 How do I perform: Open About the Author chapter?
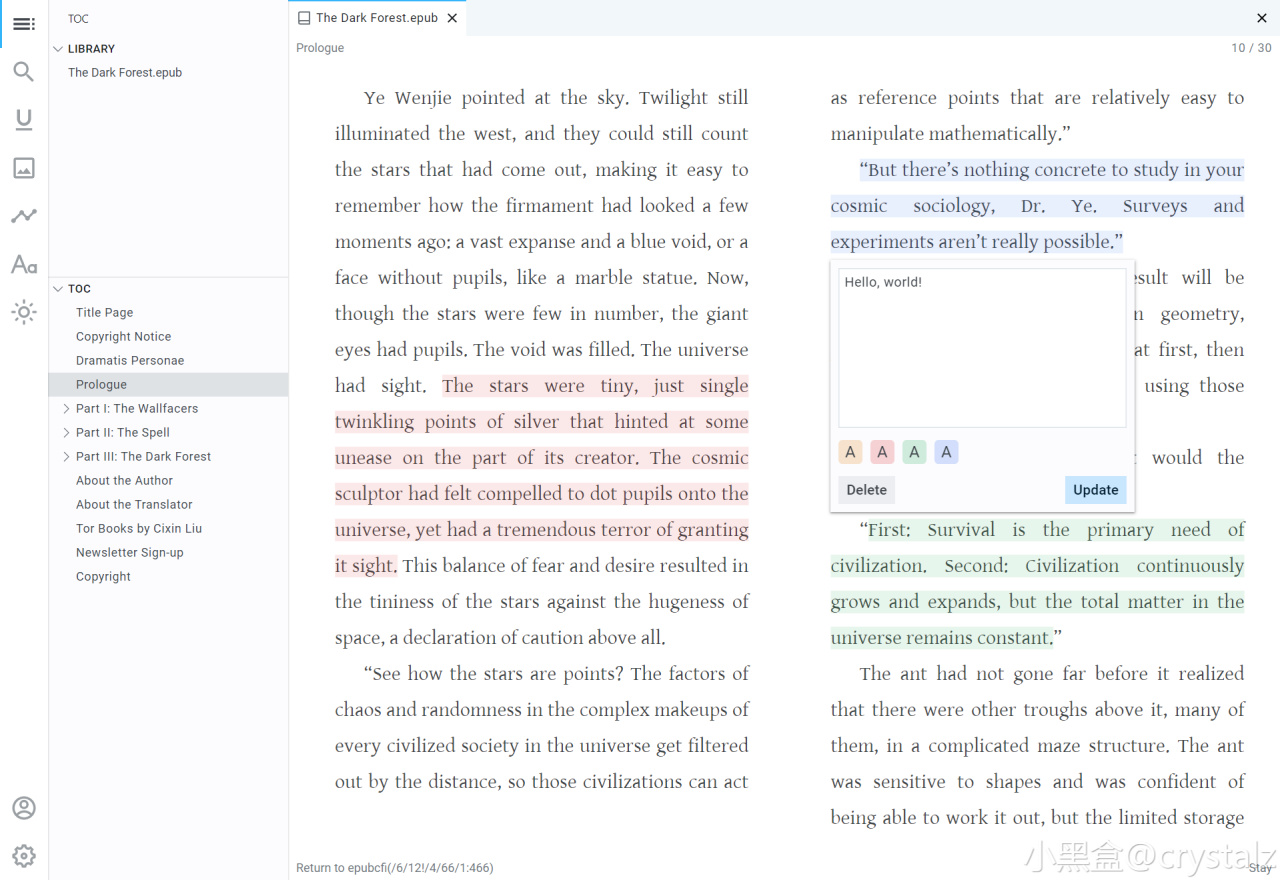pyautogui.click(x=168, y=480)
